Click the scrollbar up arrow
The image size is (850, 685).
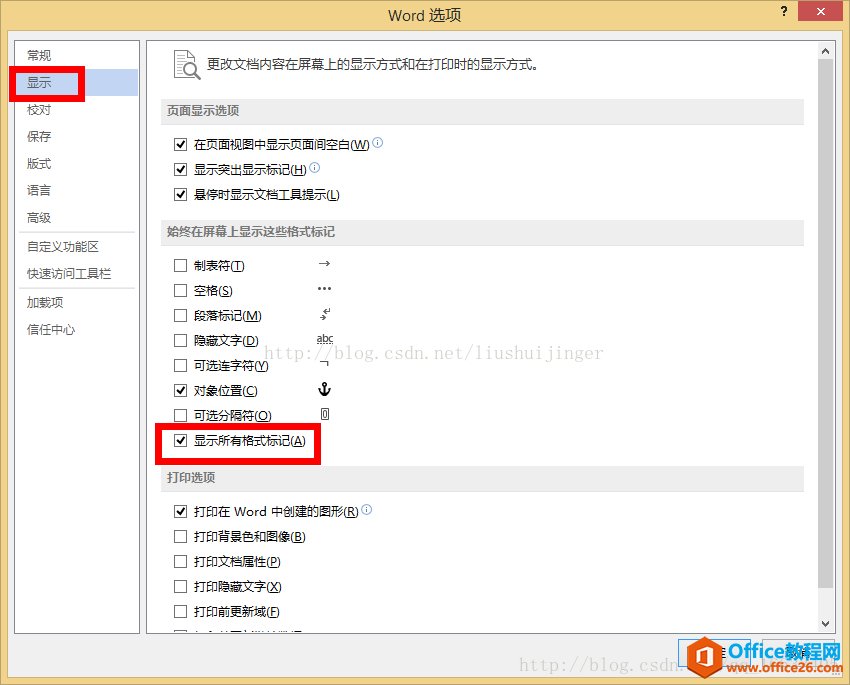(825, 51)
